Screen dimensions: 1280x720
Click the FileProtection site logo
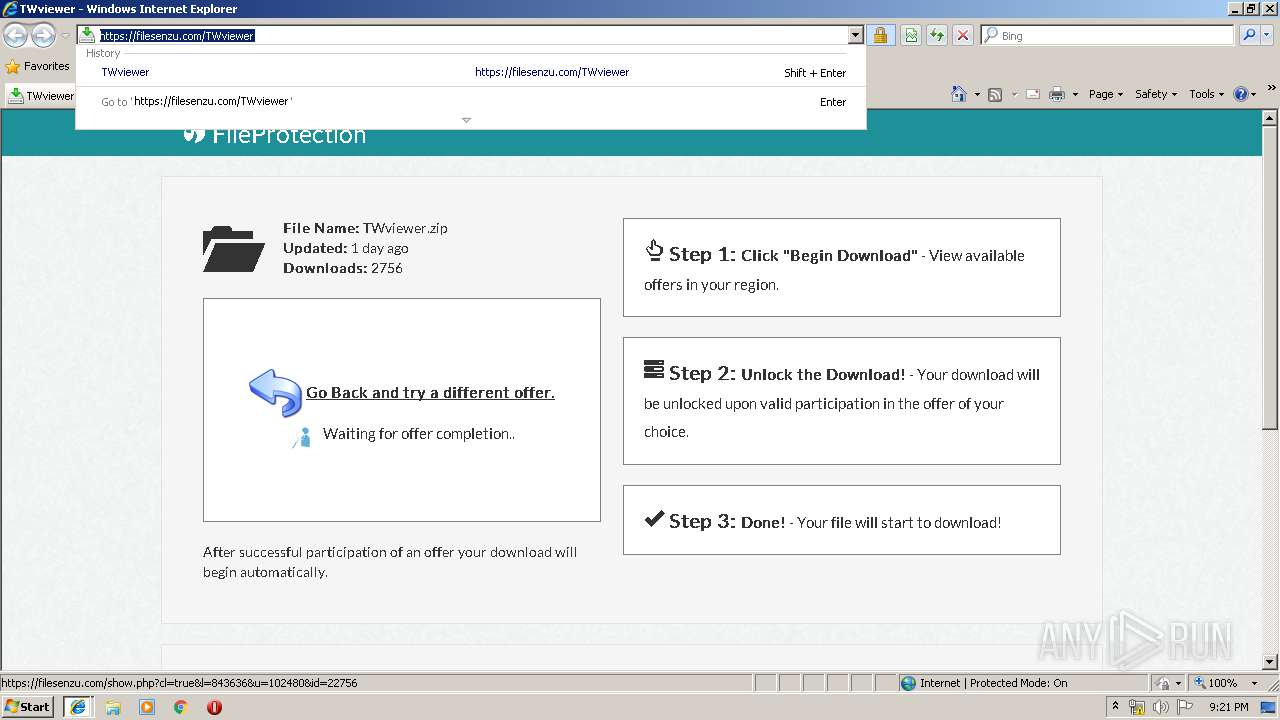[x=275, y=134]
